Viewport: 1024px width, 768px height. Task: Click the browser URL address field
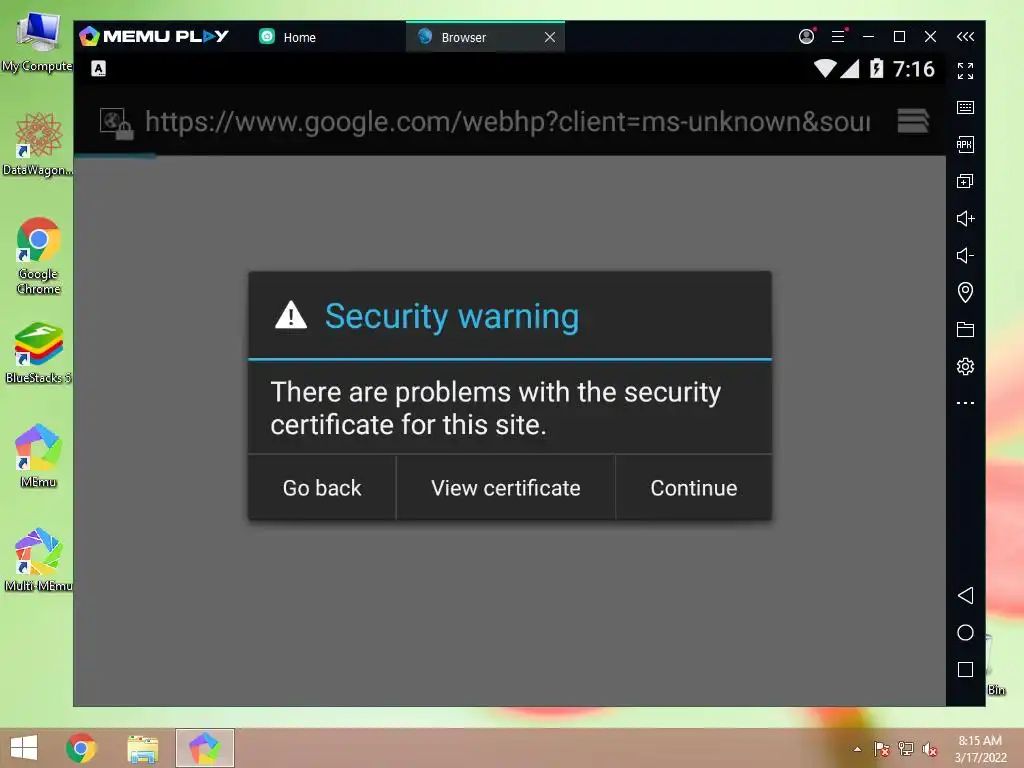click(507, 121)
